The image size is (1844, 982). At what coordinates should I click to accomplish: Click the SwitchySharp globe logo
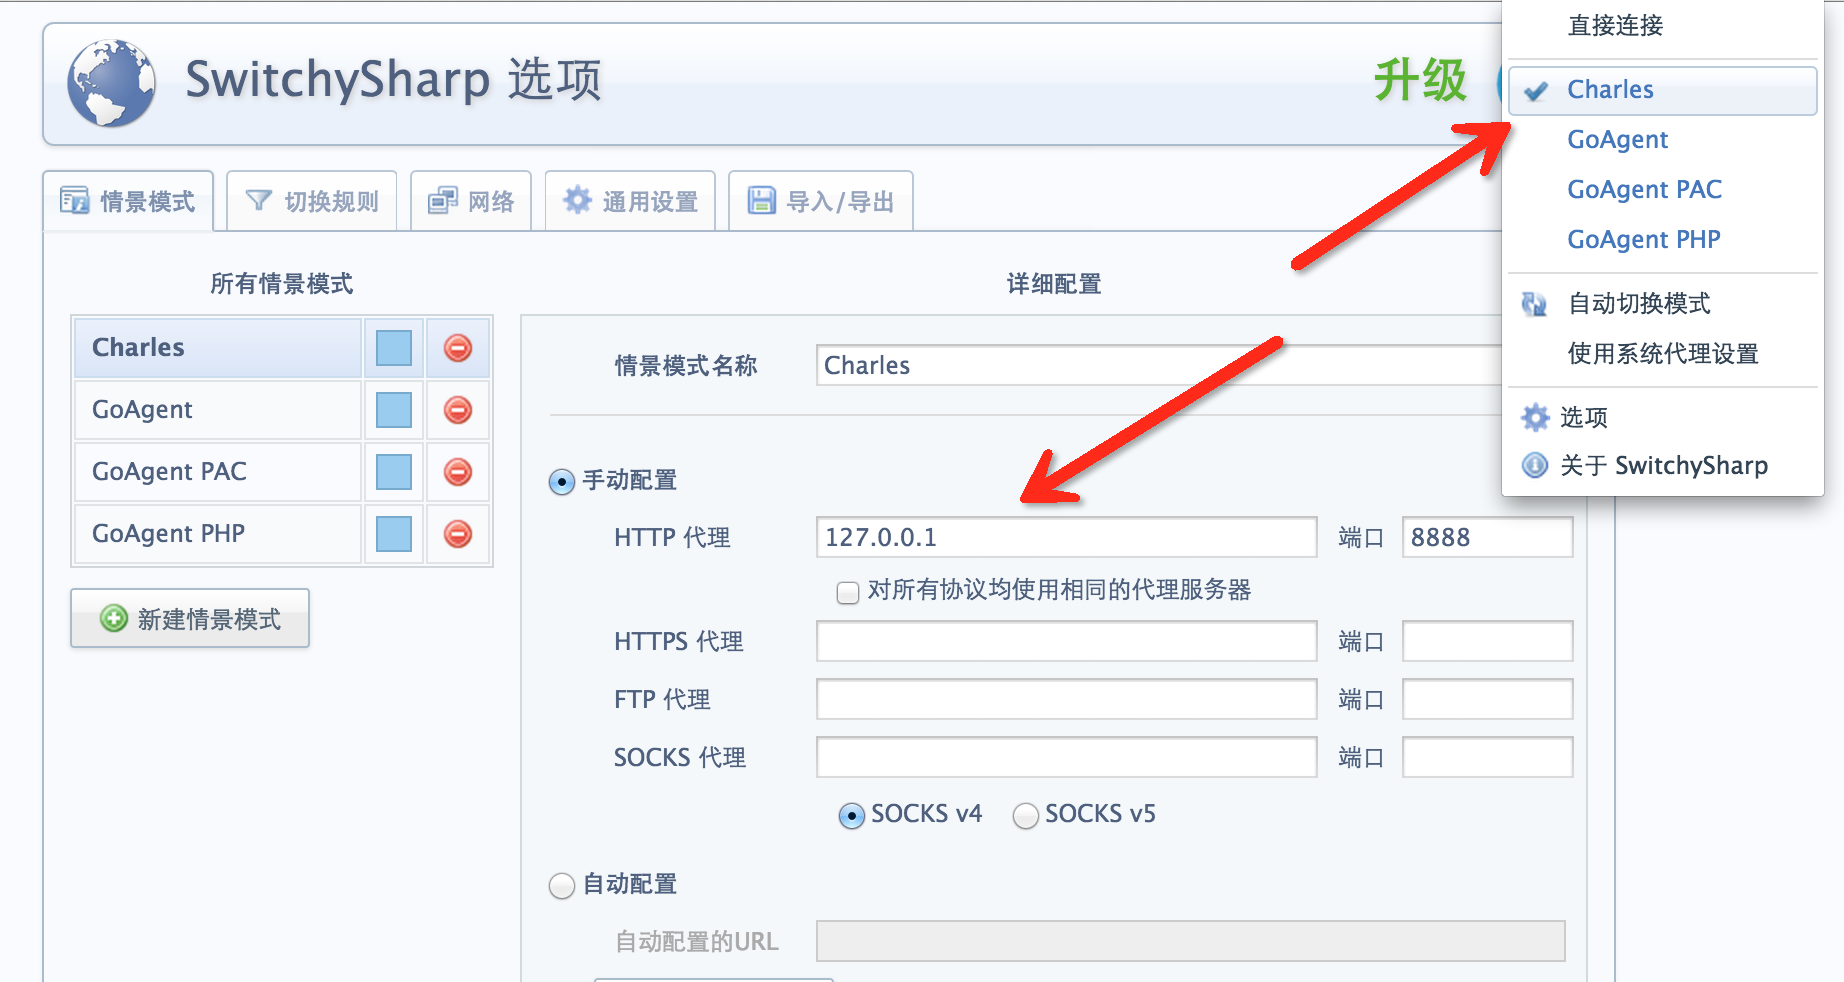point(111,83)
